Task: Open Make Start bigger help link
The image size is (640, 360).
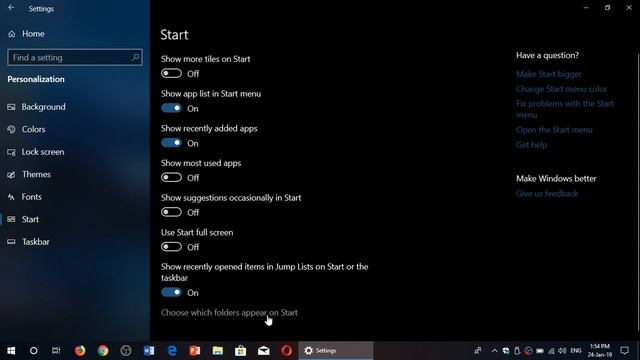Action: [548, 74]
